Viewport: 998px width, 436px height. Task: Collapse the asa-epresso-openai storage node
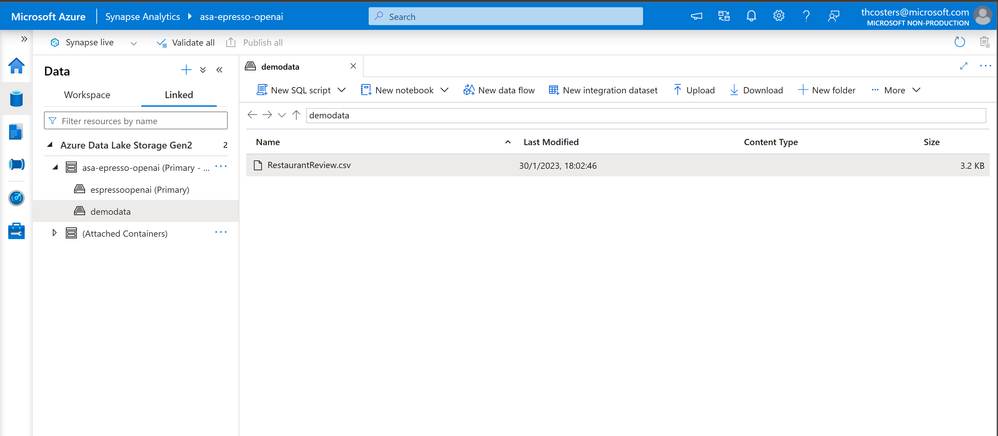(x=55, y=167)
